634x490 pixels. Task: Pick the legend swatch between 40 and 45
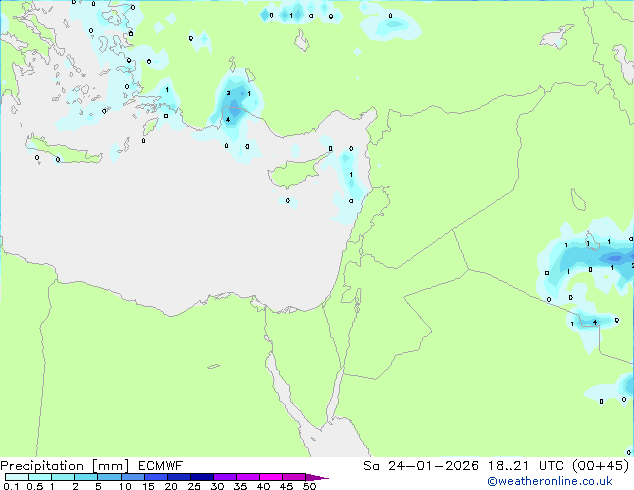271,477
